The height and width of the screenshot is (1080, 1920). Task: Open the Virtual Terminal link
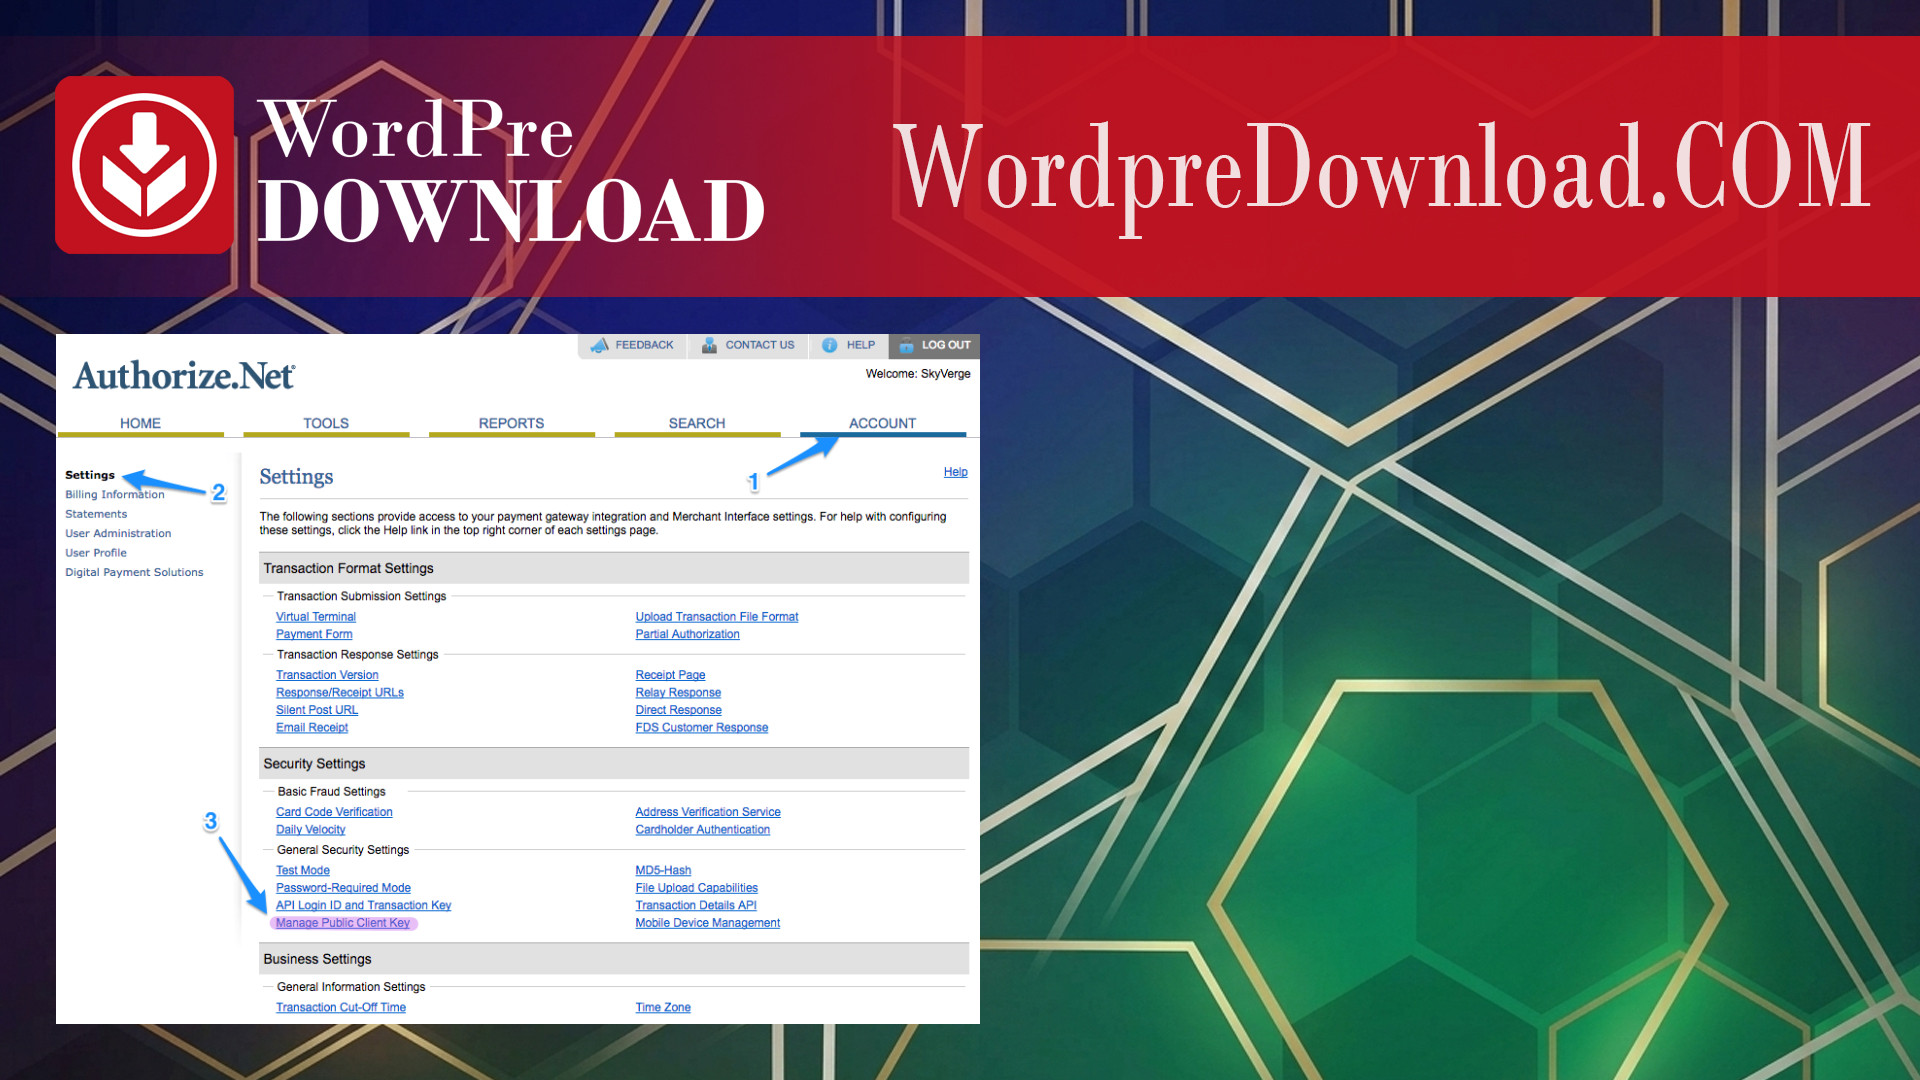click(316, 617)
